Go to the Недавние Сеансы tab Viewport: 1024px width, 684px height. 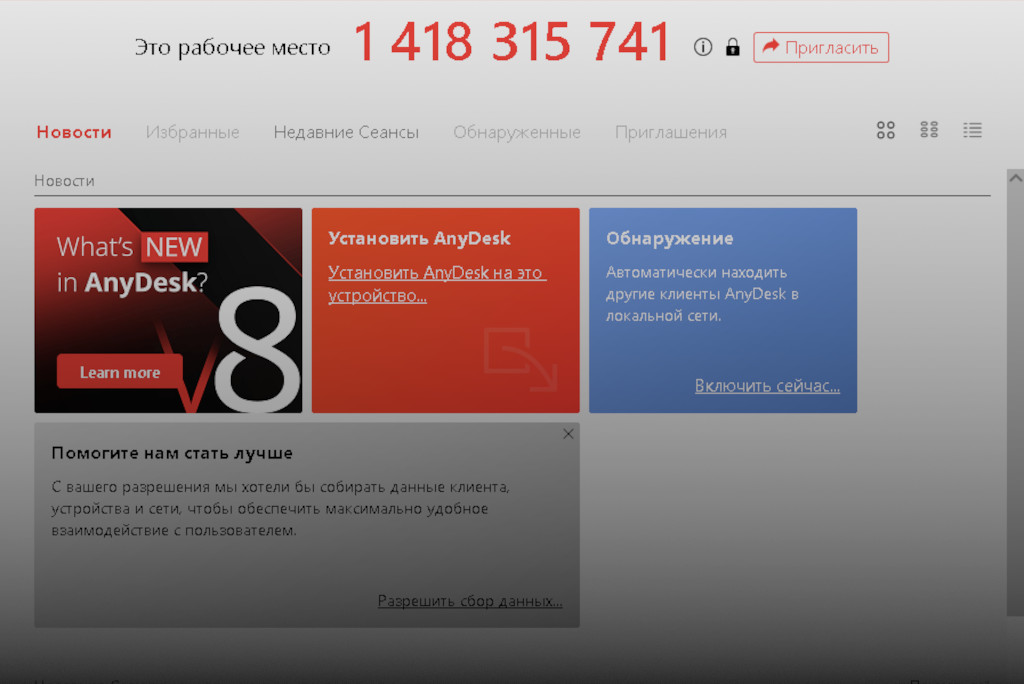pos(346,132)
